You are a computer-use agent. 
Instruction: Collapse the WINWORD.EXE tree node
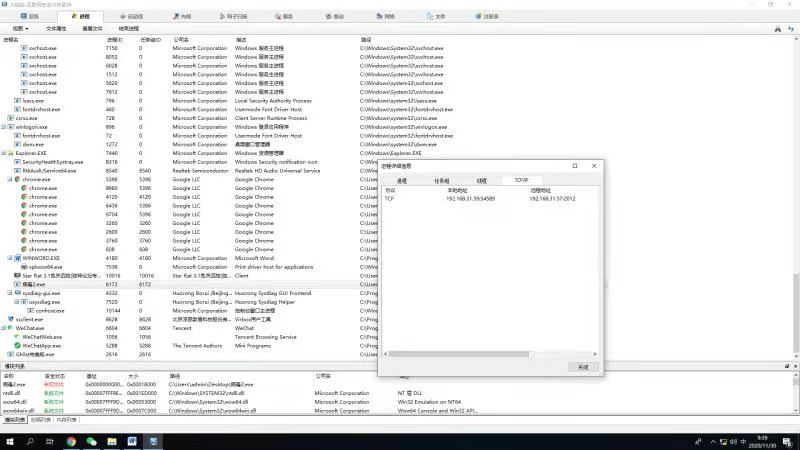10,258
